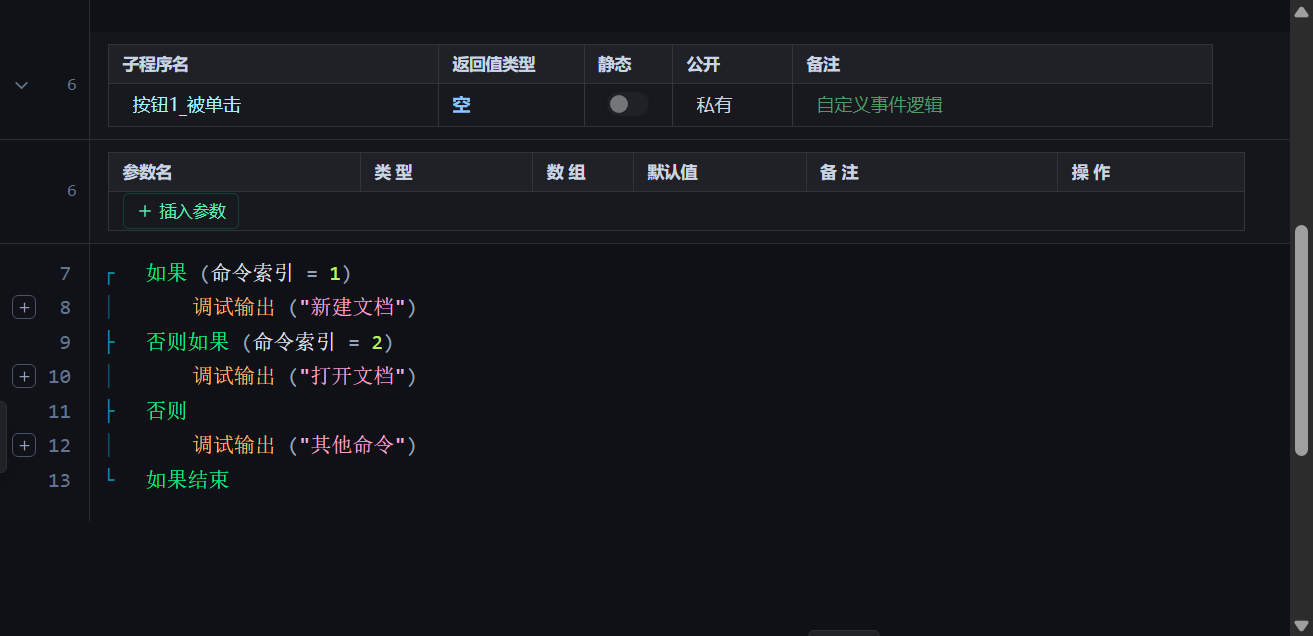Expand the plus box on line 12
1313x636 pixels.
pyautogui.click(x=24, y=445)
